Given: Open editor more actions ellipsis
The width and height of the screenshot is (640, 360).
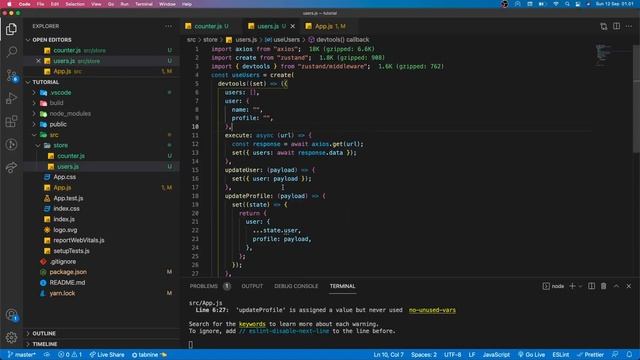Looking at the screenshot, I should click(629, 26).
